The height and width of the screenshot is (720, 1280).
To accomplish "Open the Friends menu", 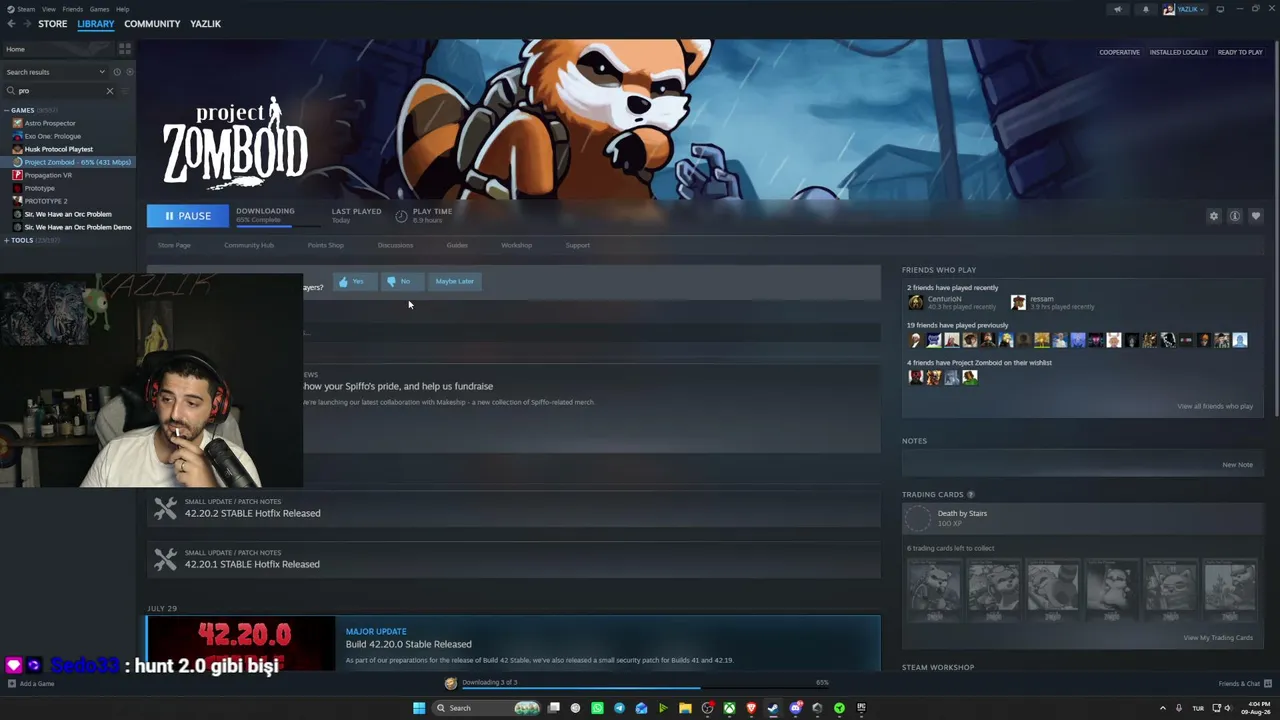I will coord(72,9).
